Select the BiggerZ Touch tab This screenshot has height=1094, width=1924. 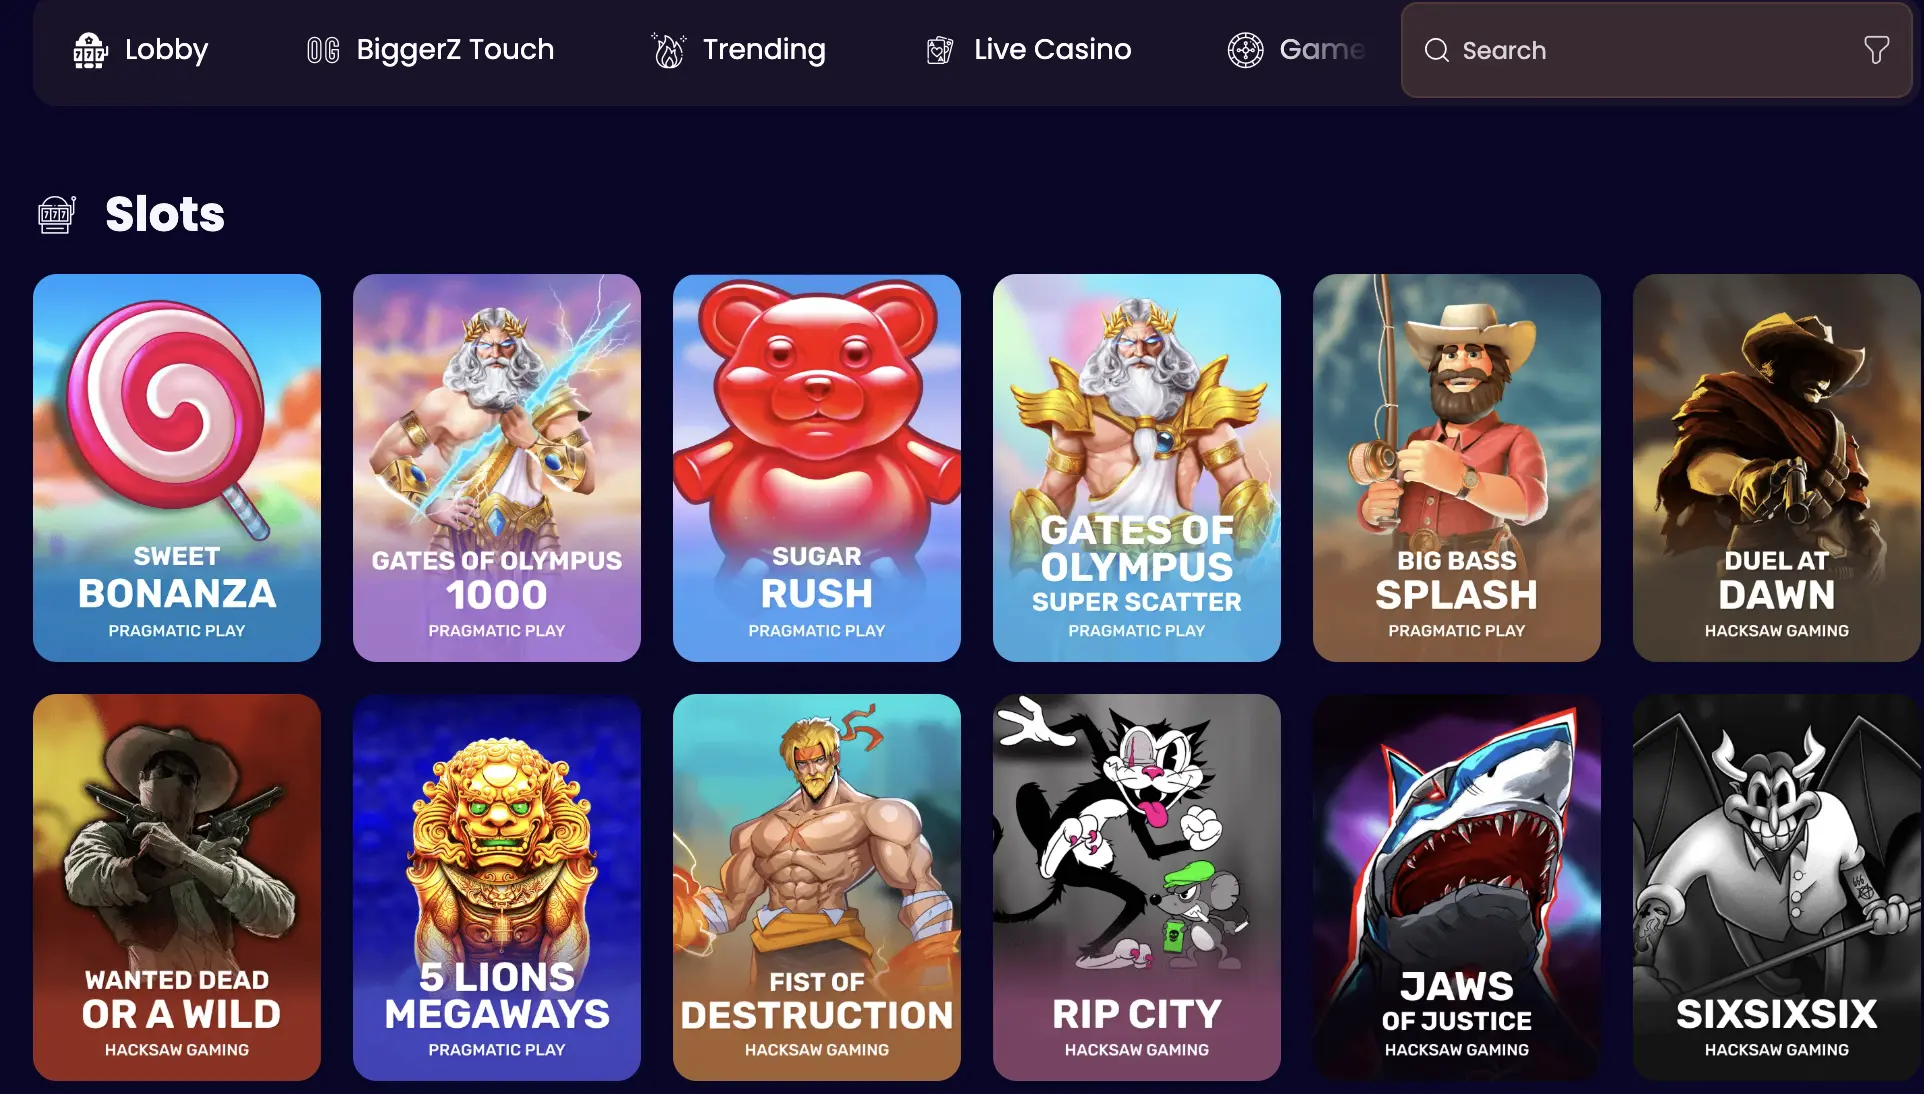tap(430, 50)
